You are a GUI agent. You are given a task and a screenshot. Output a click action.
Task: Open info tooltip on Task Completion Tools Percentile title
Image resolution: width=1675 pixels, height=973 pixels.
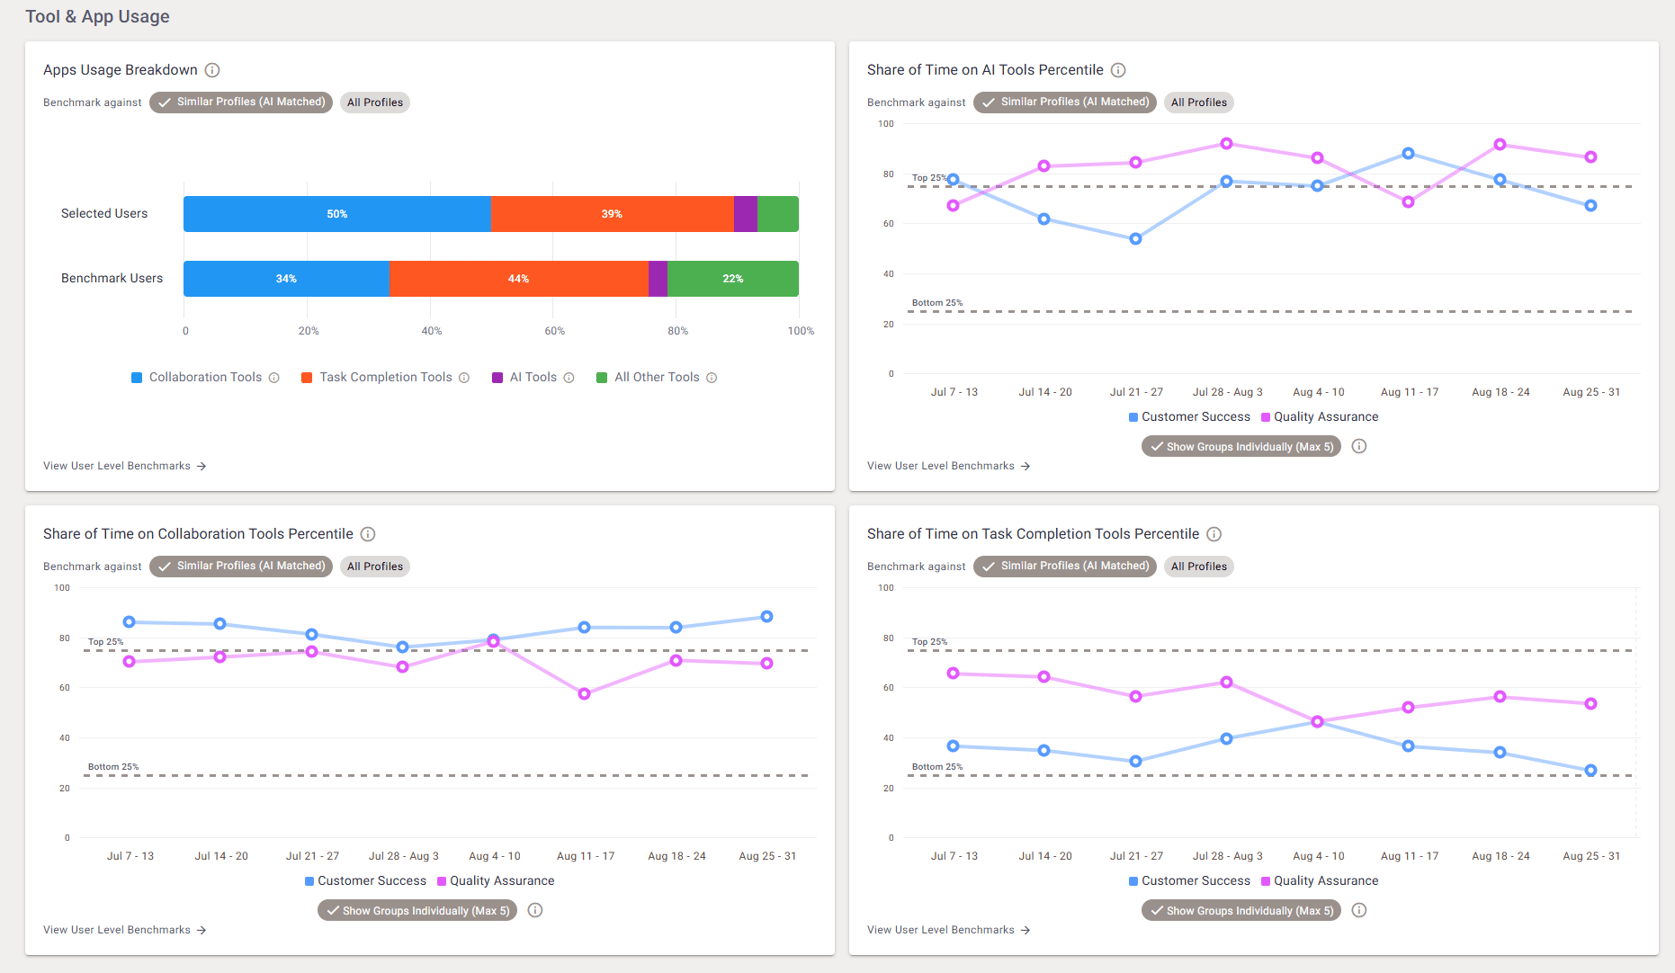click(1214, 534)
